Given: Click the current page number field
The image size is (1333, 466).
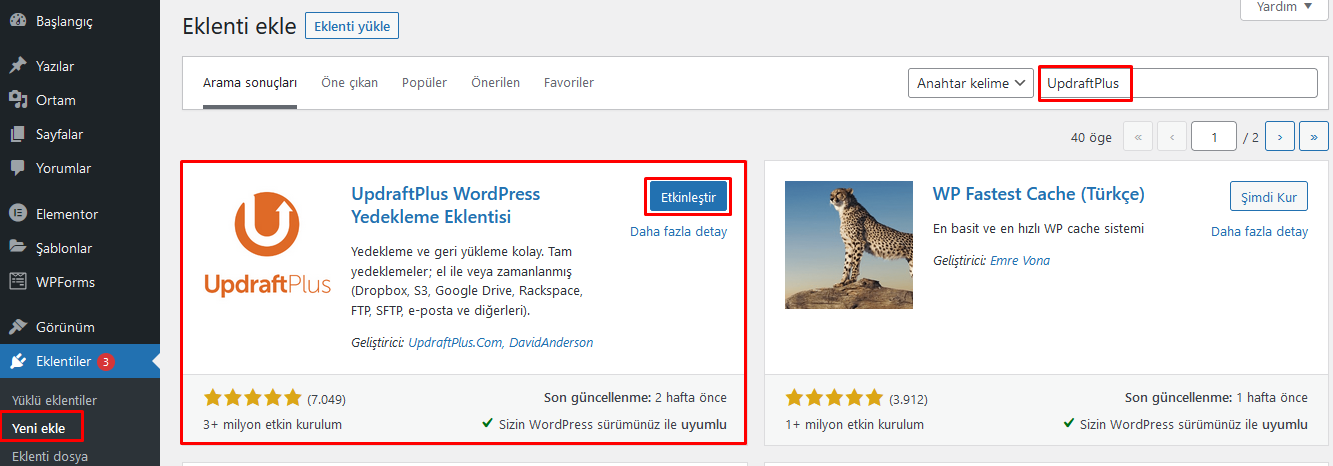Looking at the screenshot, I should tap(1214, 137).
